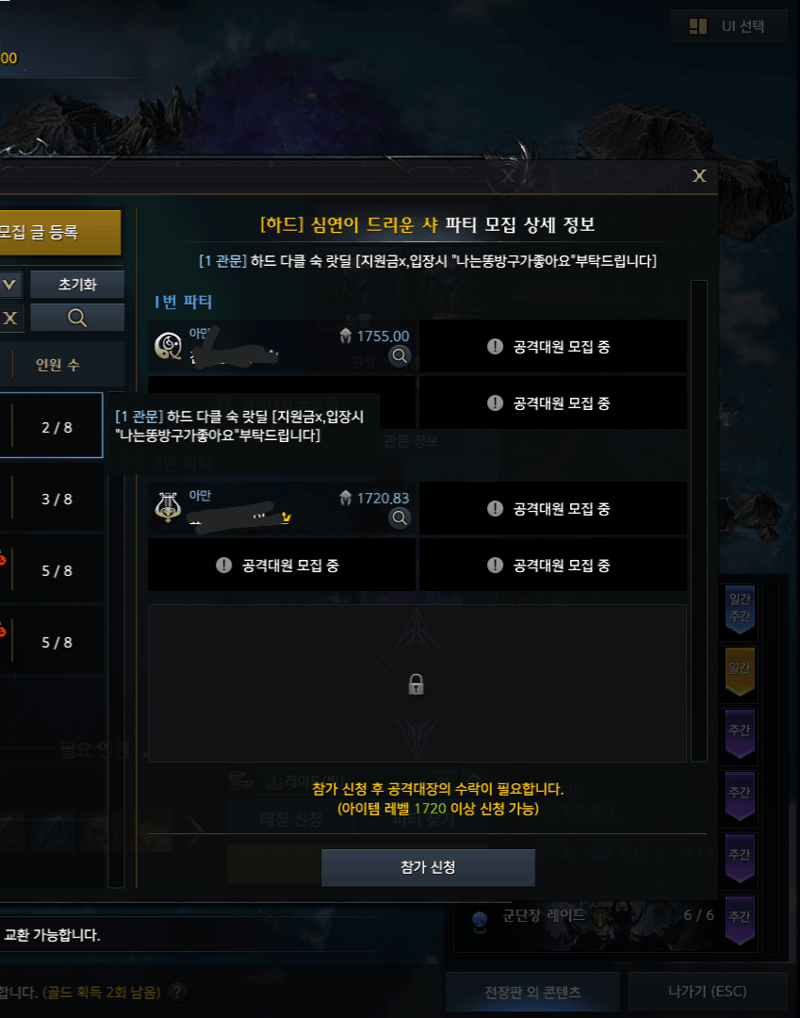This screenshot has width=800, height=1018.
Task: Click the party detail vertical scrollbar
Action: point(699,521)
